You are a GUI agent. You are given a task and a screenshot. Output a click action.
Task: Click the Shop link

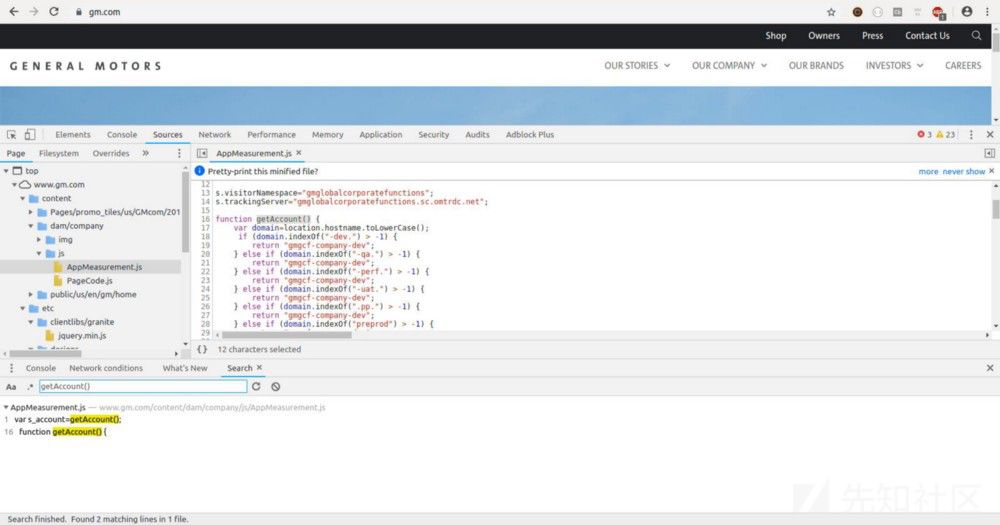pos(776,36)
